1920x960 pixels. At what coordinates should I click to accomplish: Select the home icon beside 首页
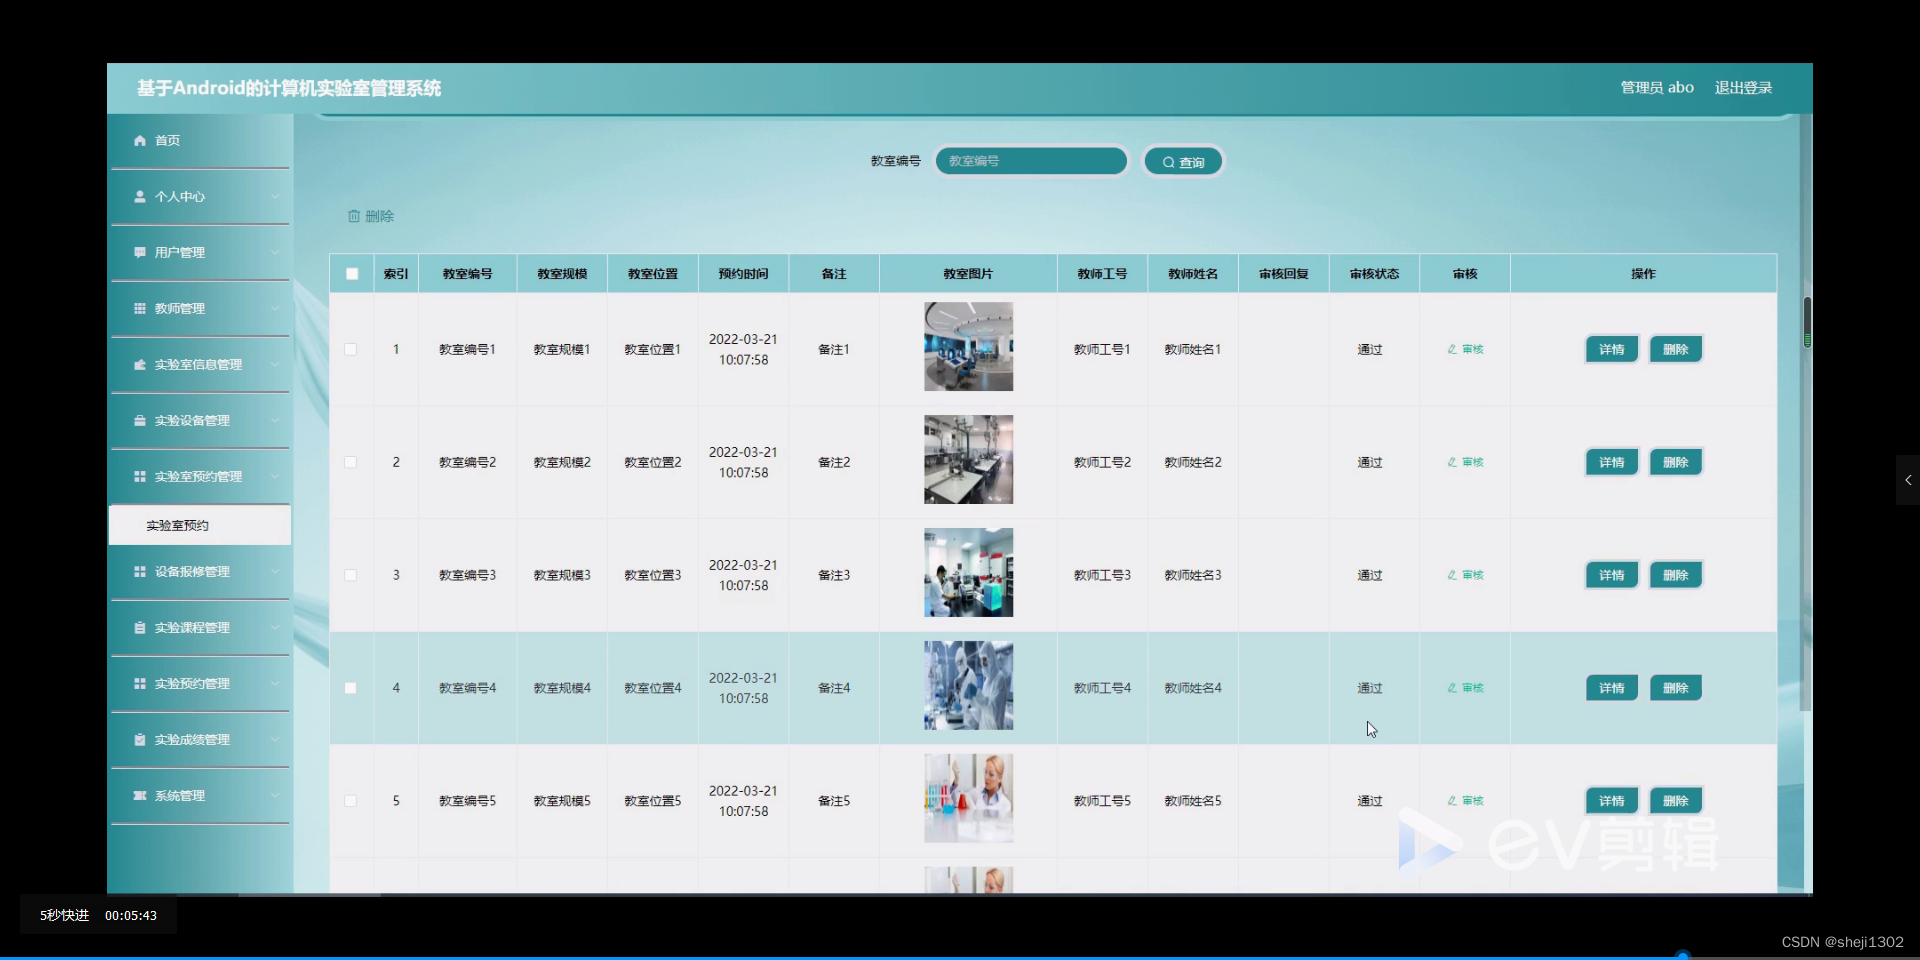140,140
